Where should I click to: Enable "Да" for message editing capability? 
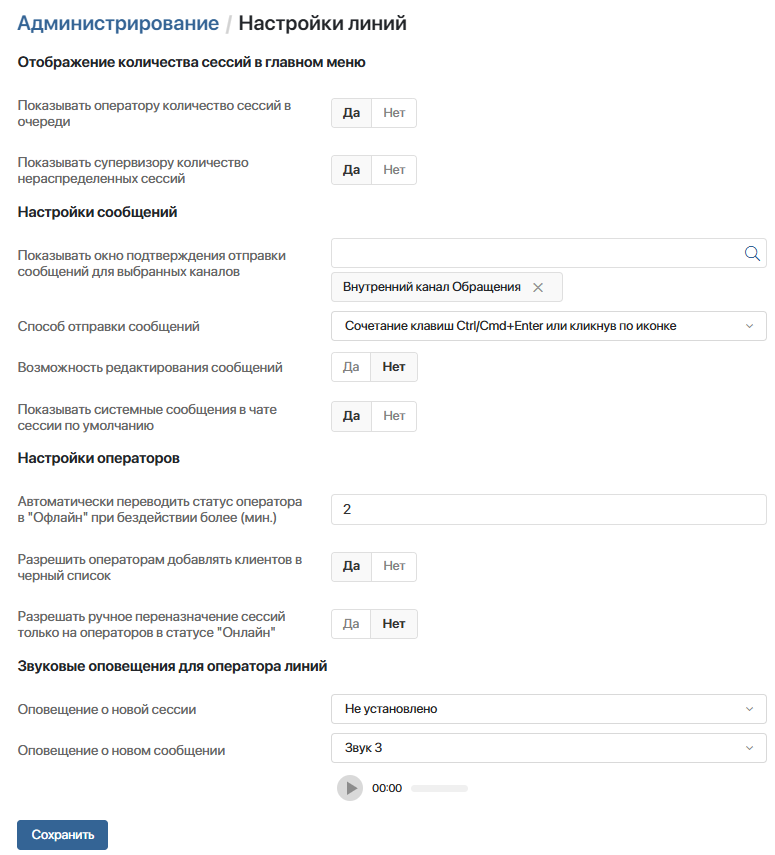click(x=350, y=367)
